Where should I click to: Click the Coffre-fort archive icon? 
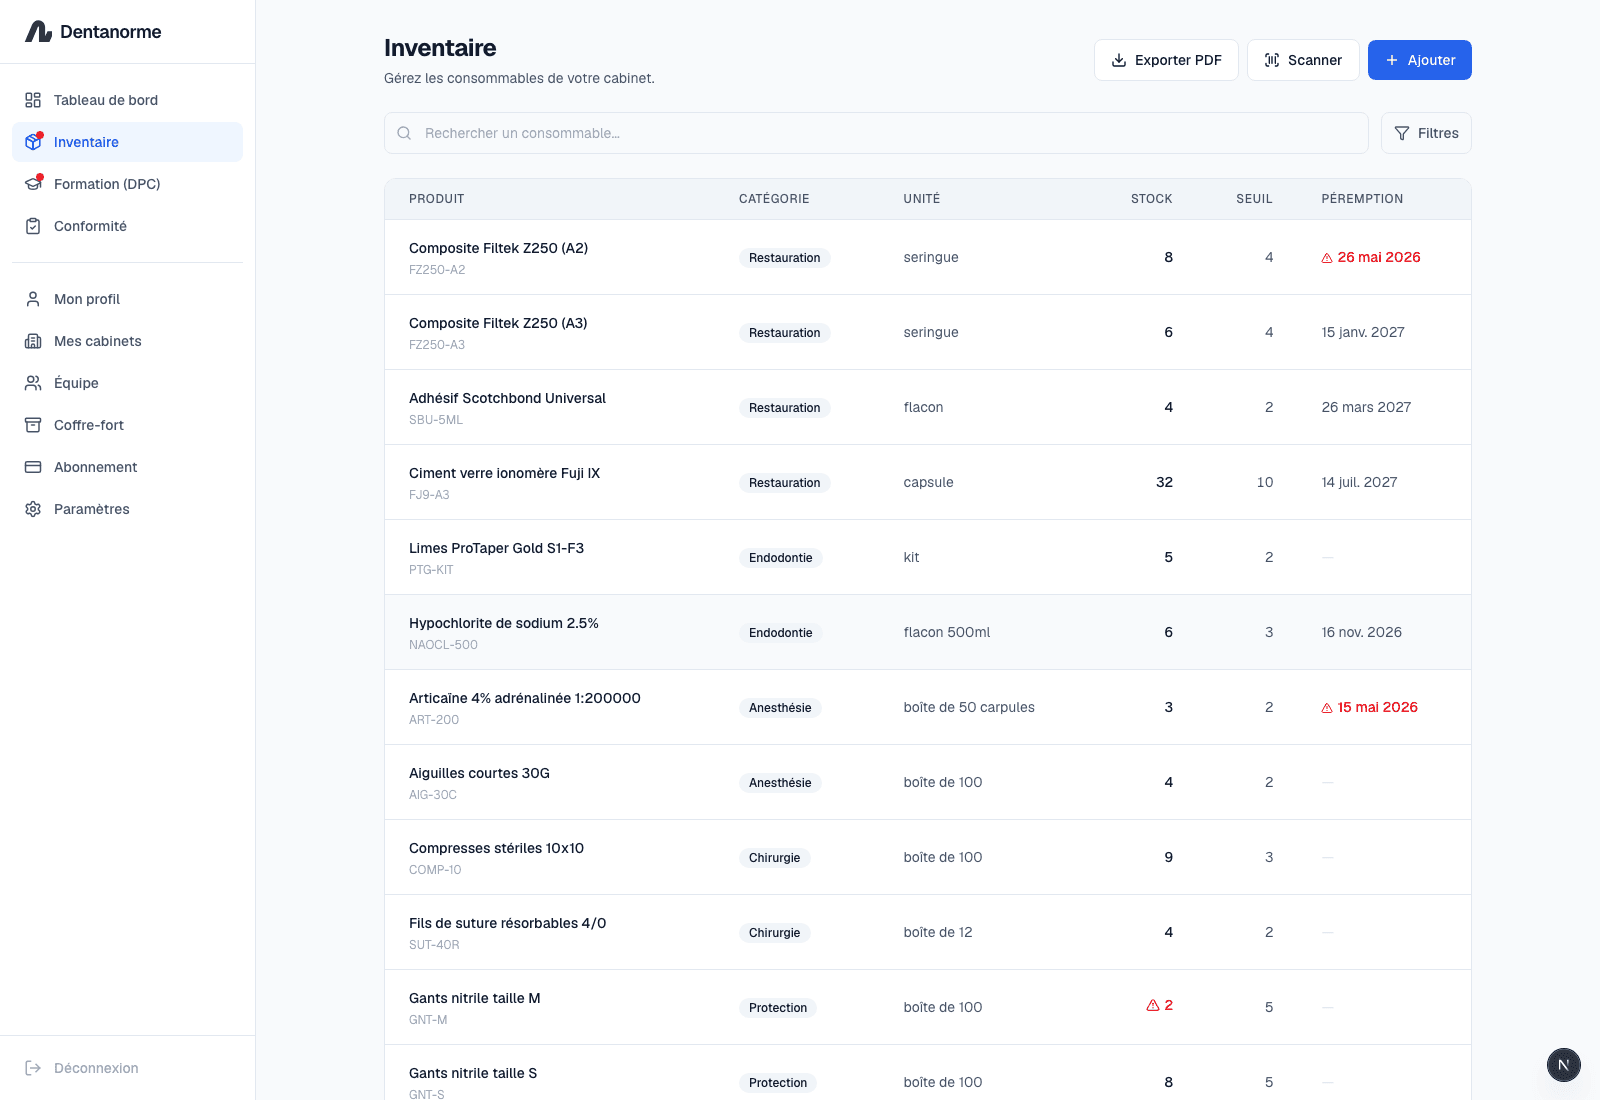[33, 425]
